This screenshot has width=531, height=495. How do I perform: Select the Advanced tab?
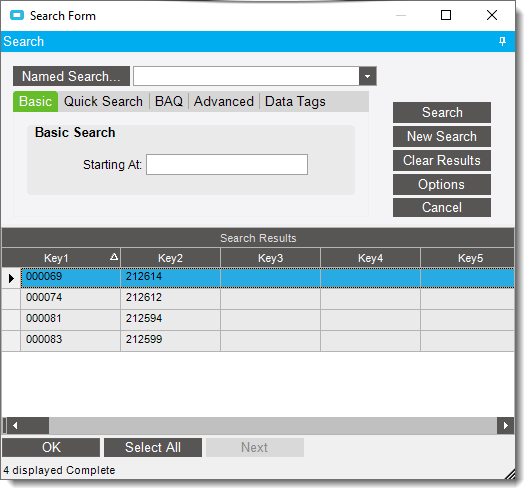224,102
